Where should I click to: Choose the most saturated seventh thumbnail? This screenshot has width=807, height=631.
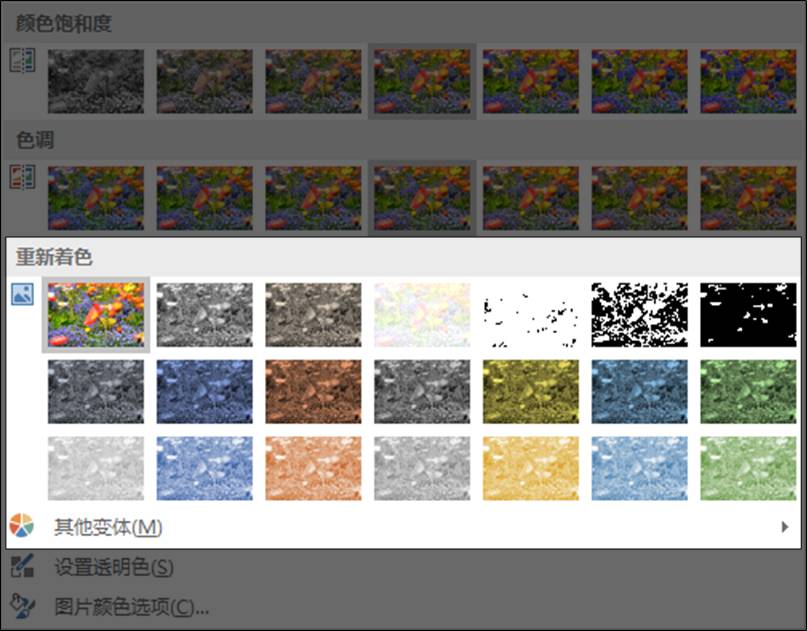click(748, 81)
